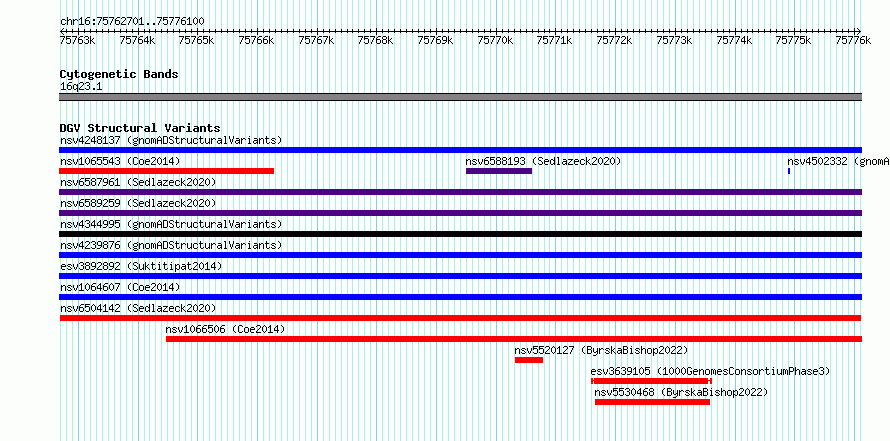Screen dimensions: 890x441
Task: Click the Cytogenetic Bands track title
Action: click(119, 74)
